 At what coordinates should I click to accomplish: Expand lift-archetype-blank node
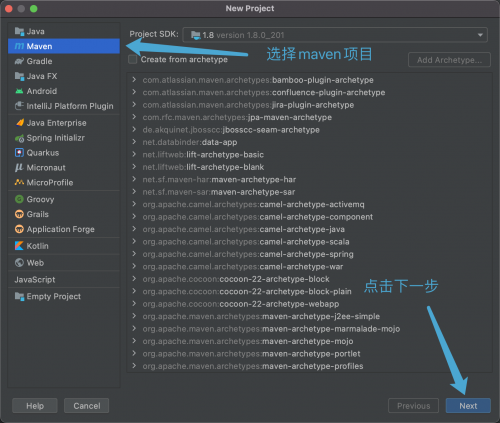point(134,167)
